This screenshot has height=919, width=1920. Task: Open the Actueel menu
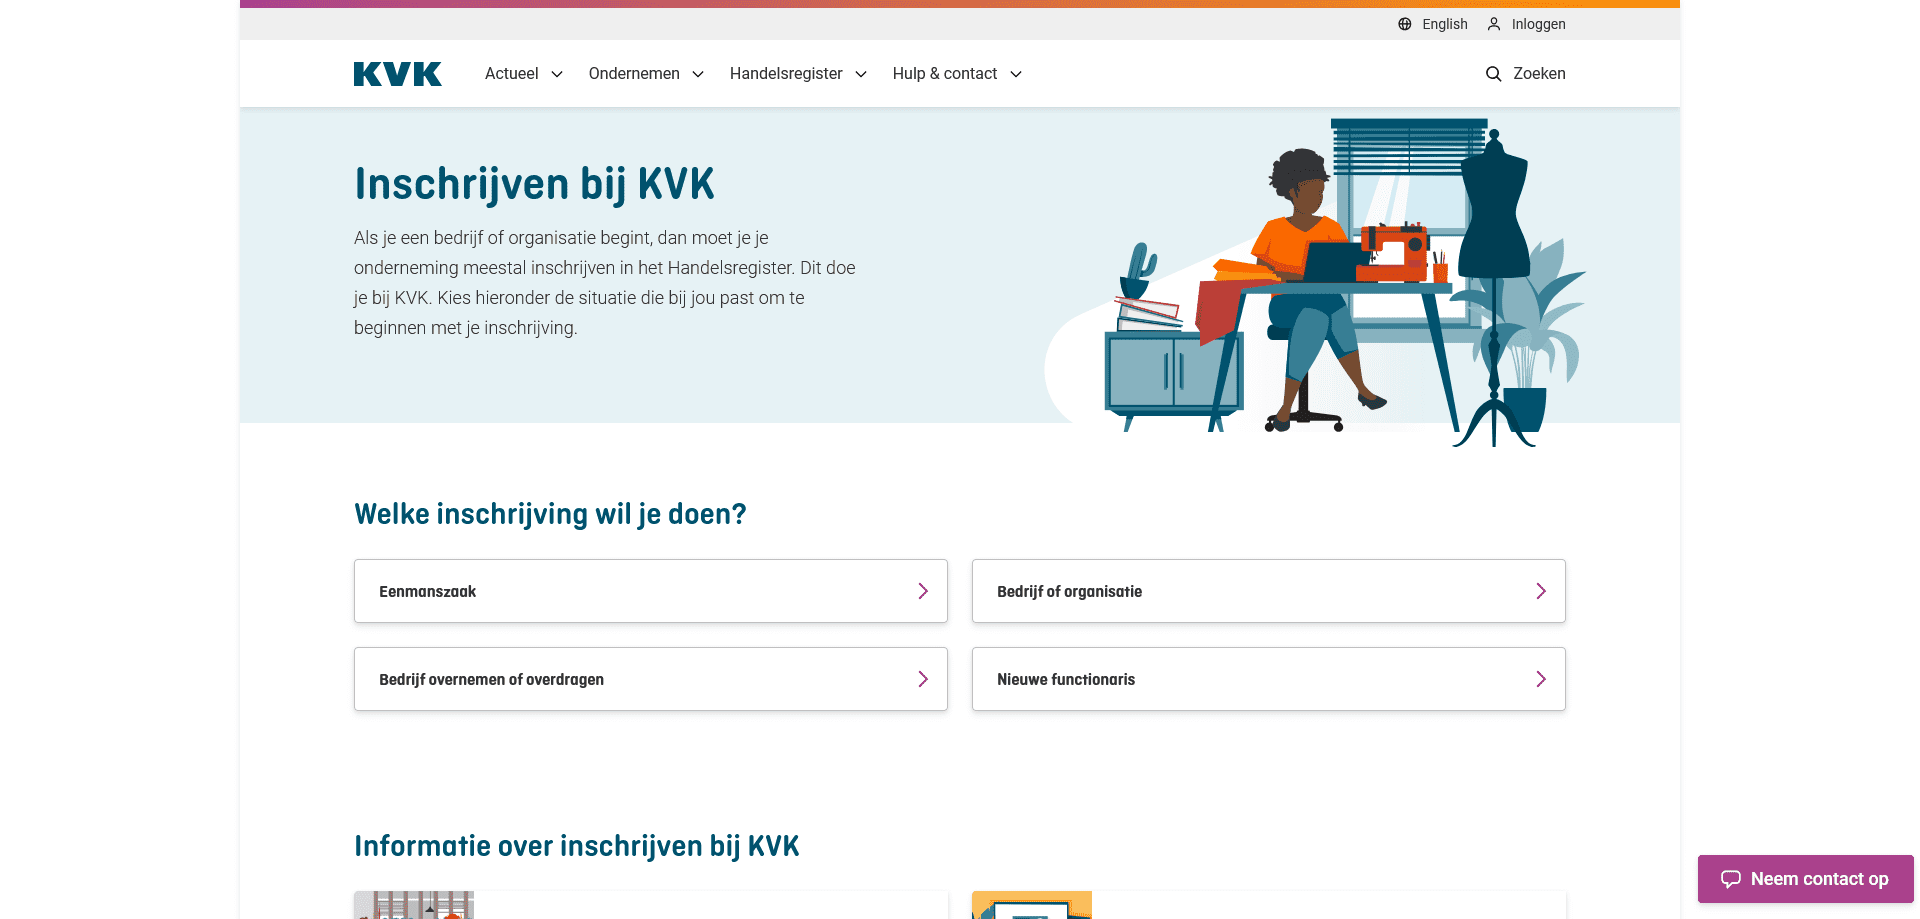point(524,74)
